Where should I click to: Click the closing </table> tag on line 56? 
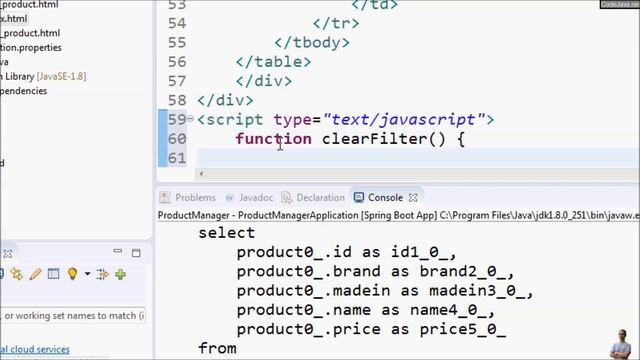click(x=273, y=62)
